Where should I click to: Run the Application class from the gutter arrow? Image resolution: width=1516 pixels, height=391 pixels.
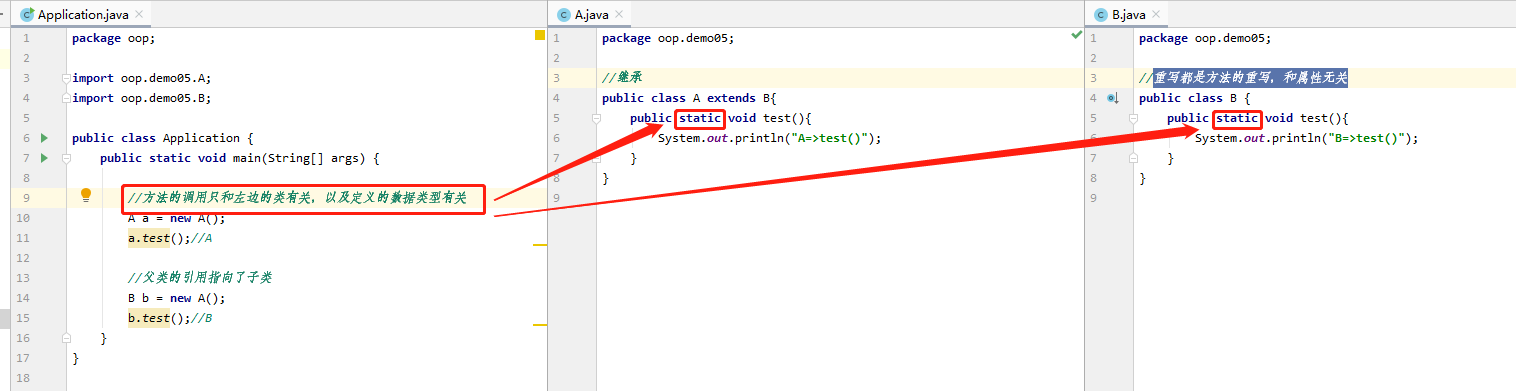(44, 138)
